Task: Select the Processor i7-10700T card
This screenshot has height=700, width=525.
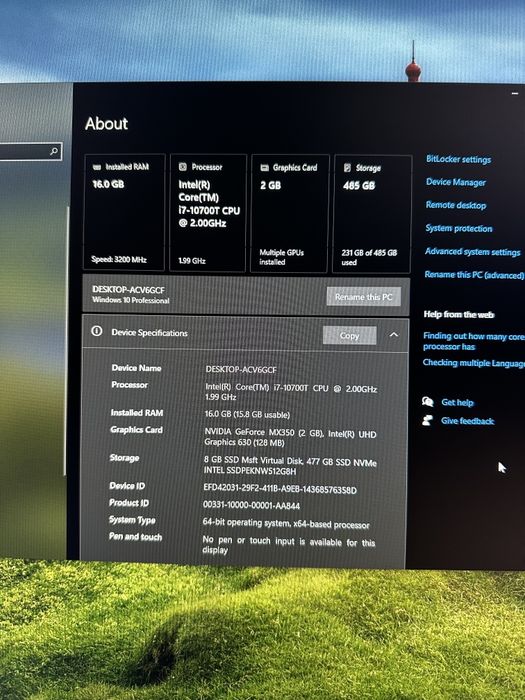Action: click(x=208, y=213)
